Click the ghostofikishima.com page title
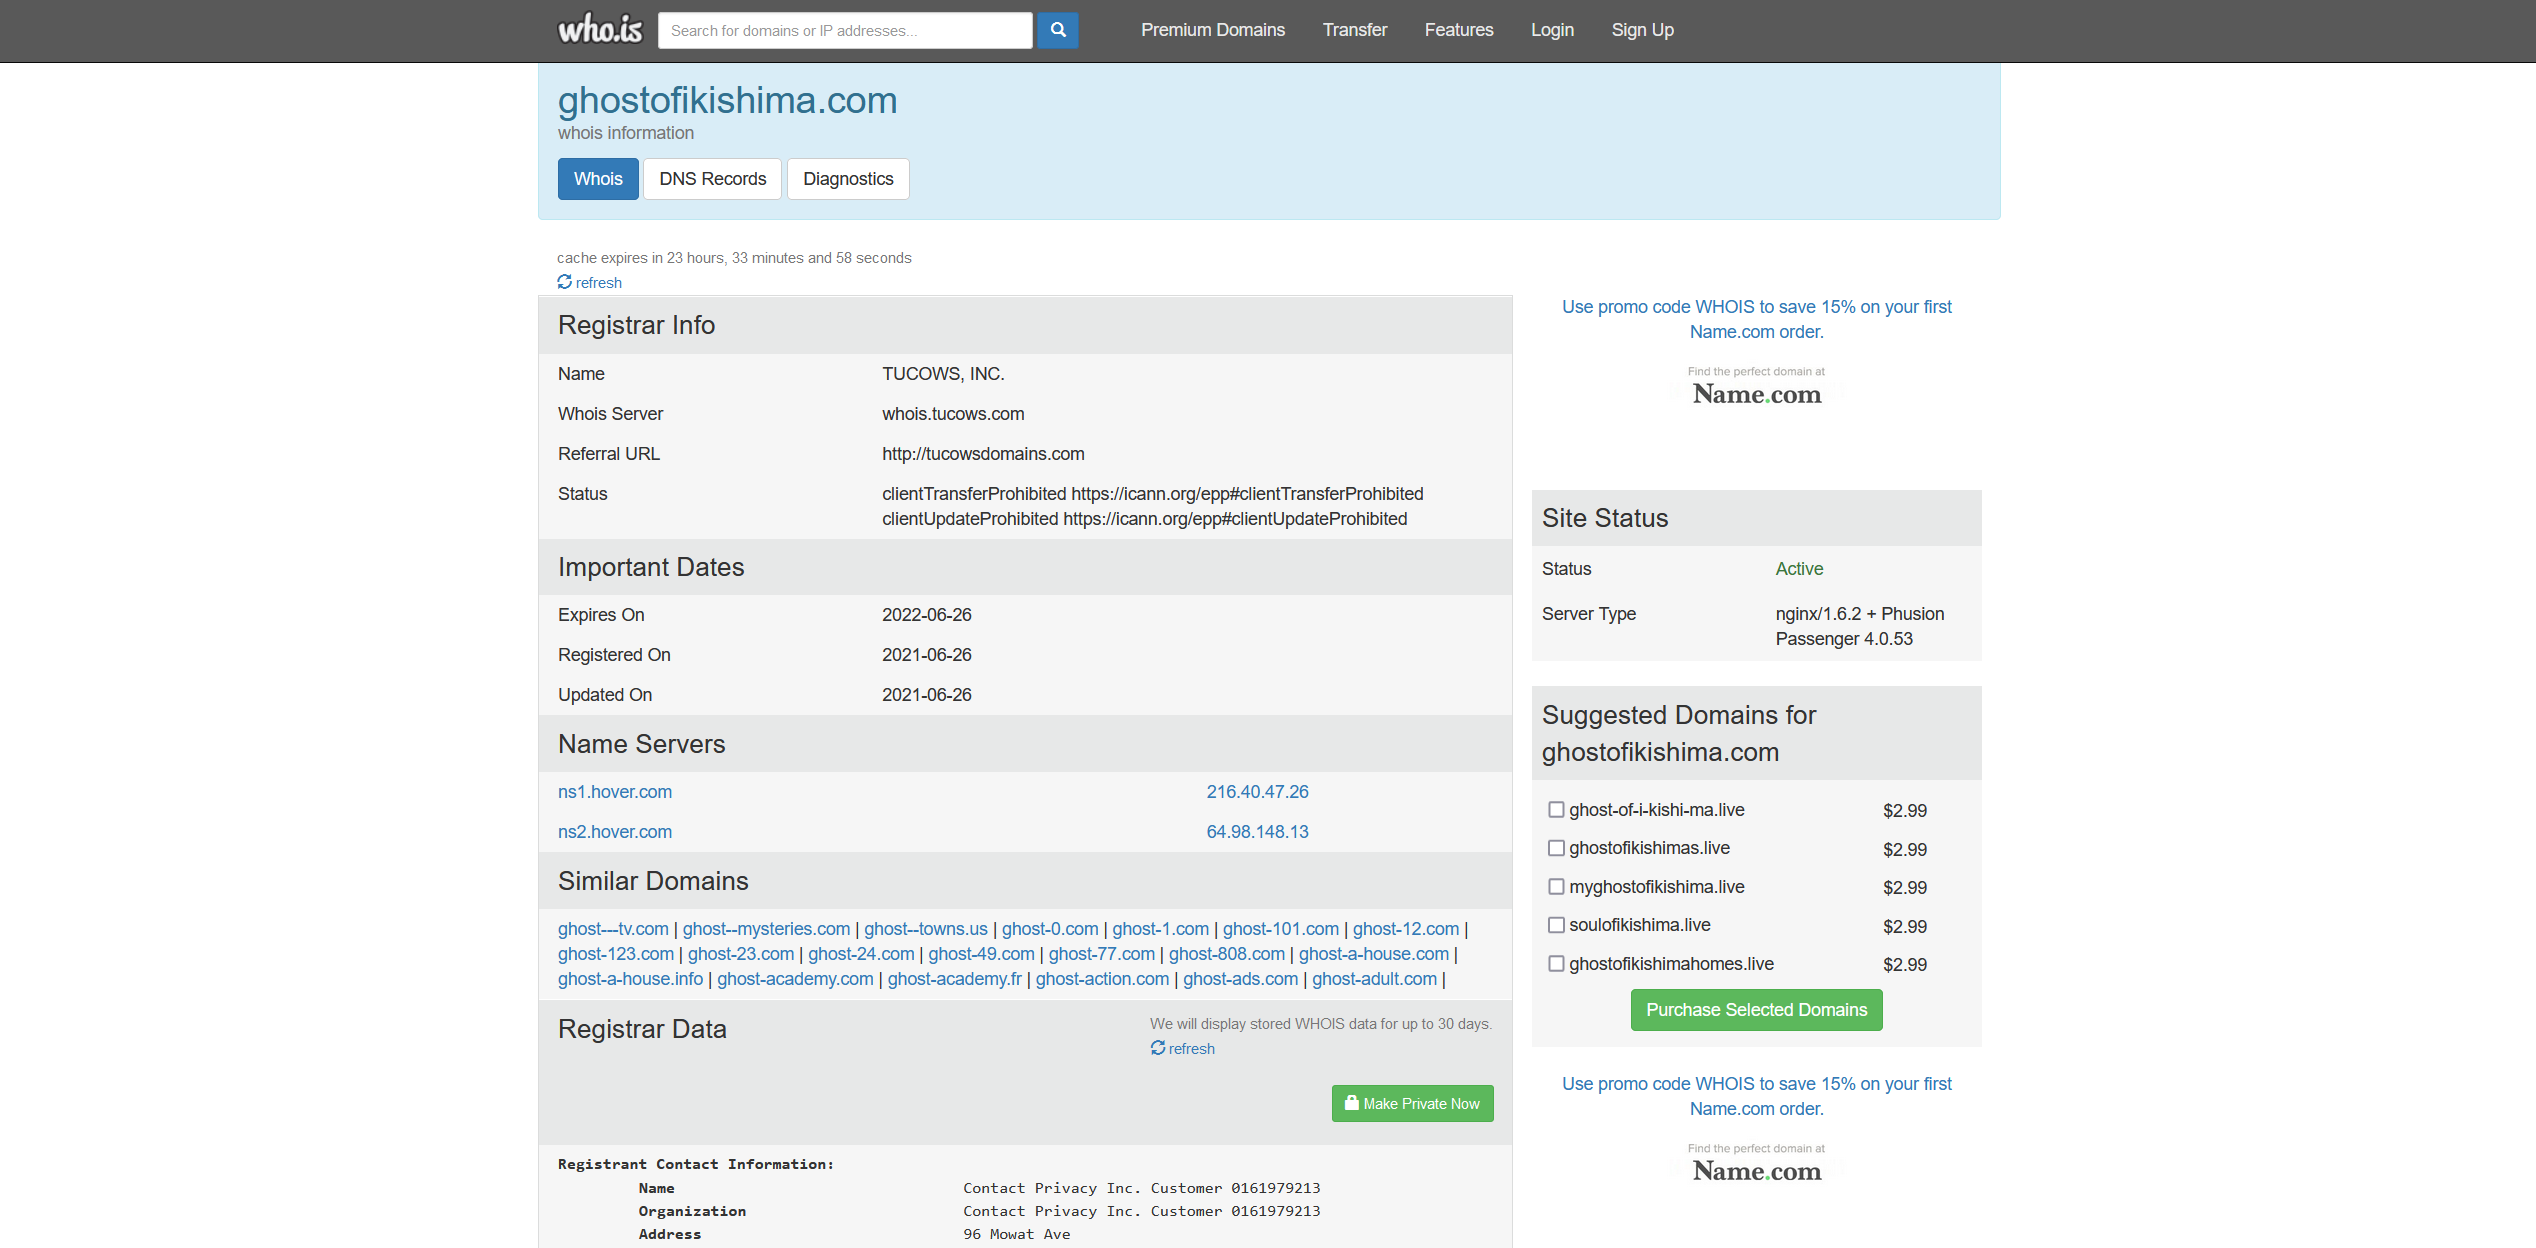 click(x=727, y=100)
